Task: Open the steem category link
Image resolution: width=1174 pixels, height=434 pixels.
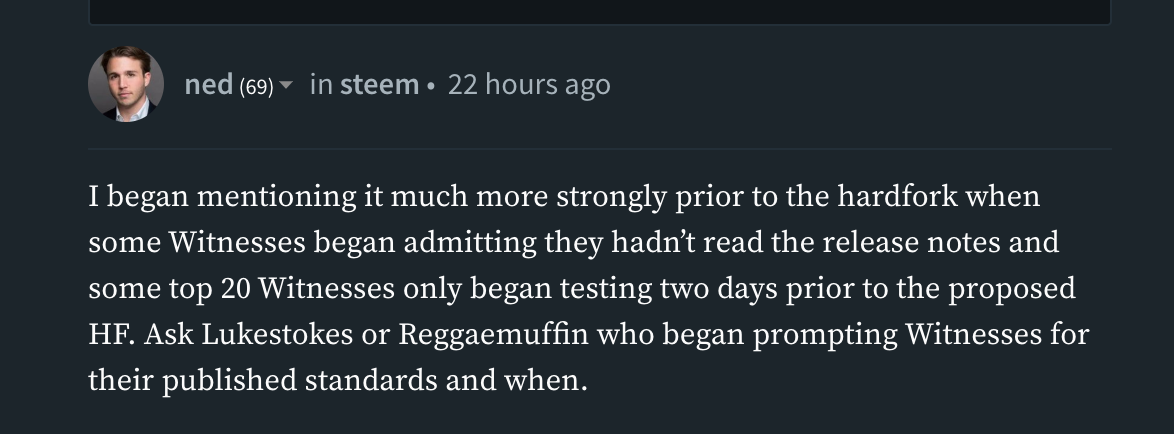Action: (x=379, y=85)
